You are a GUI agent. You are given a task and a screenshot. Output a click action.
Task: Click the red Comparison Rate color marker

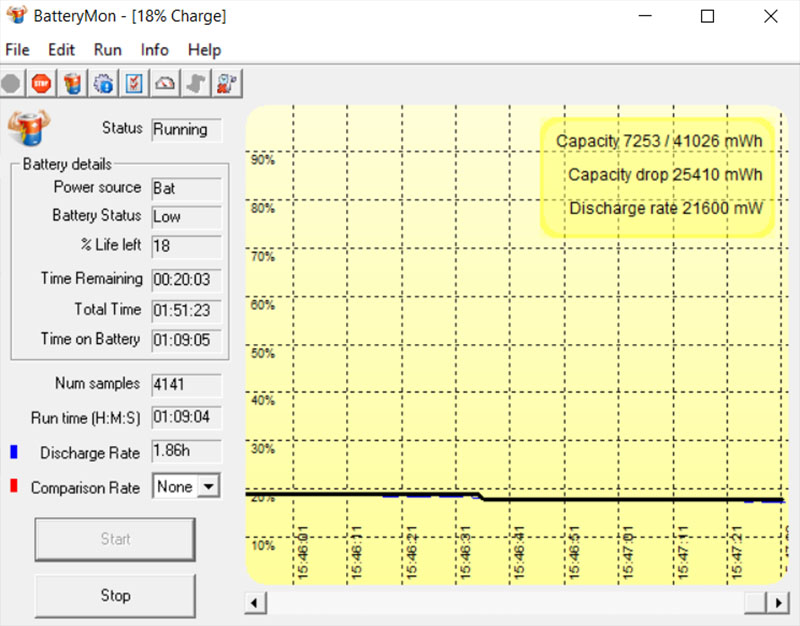coord(14,486)
